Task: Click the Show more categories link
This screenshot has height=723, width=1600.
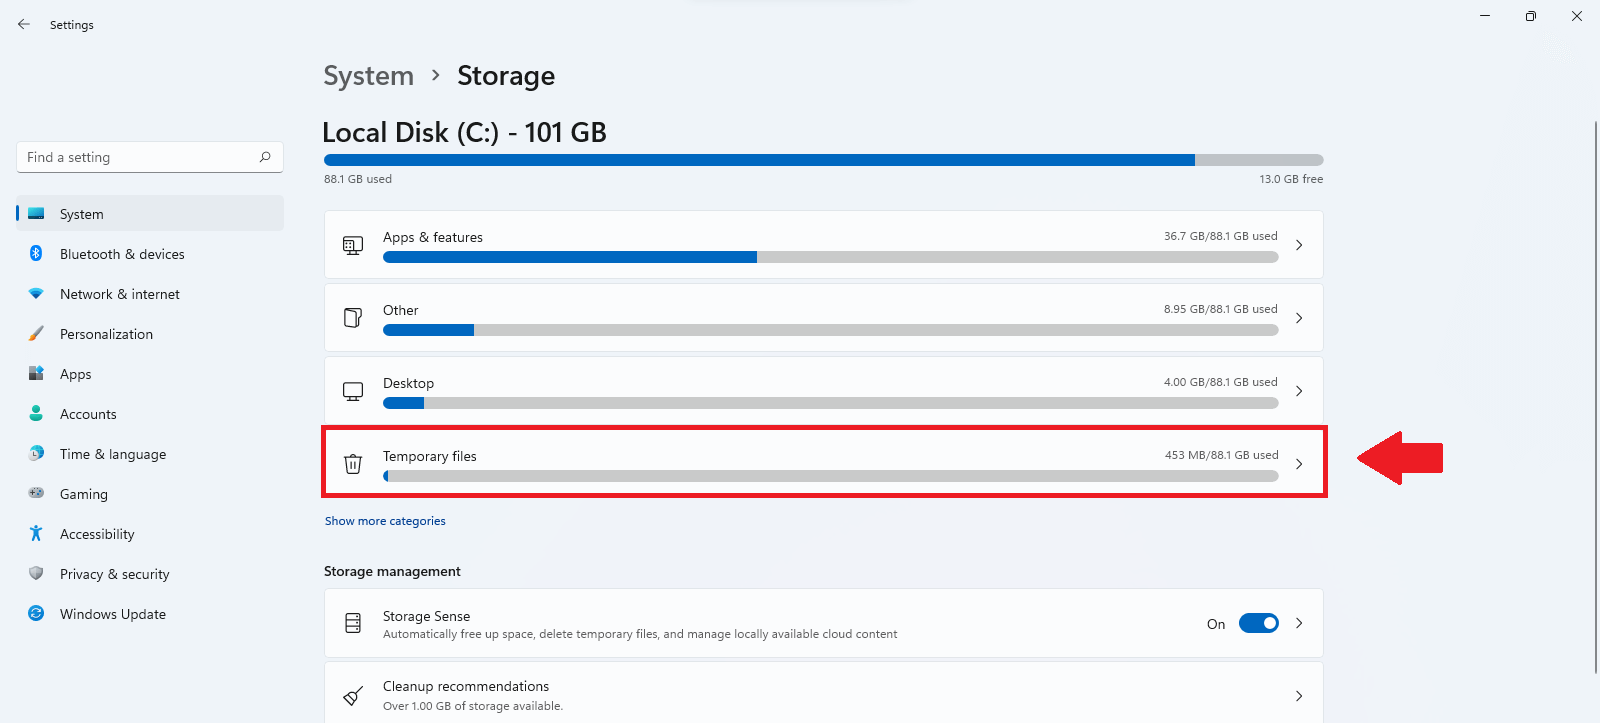Action: click(385, 521)
